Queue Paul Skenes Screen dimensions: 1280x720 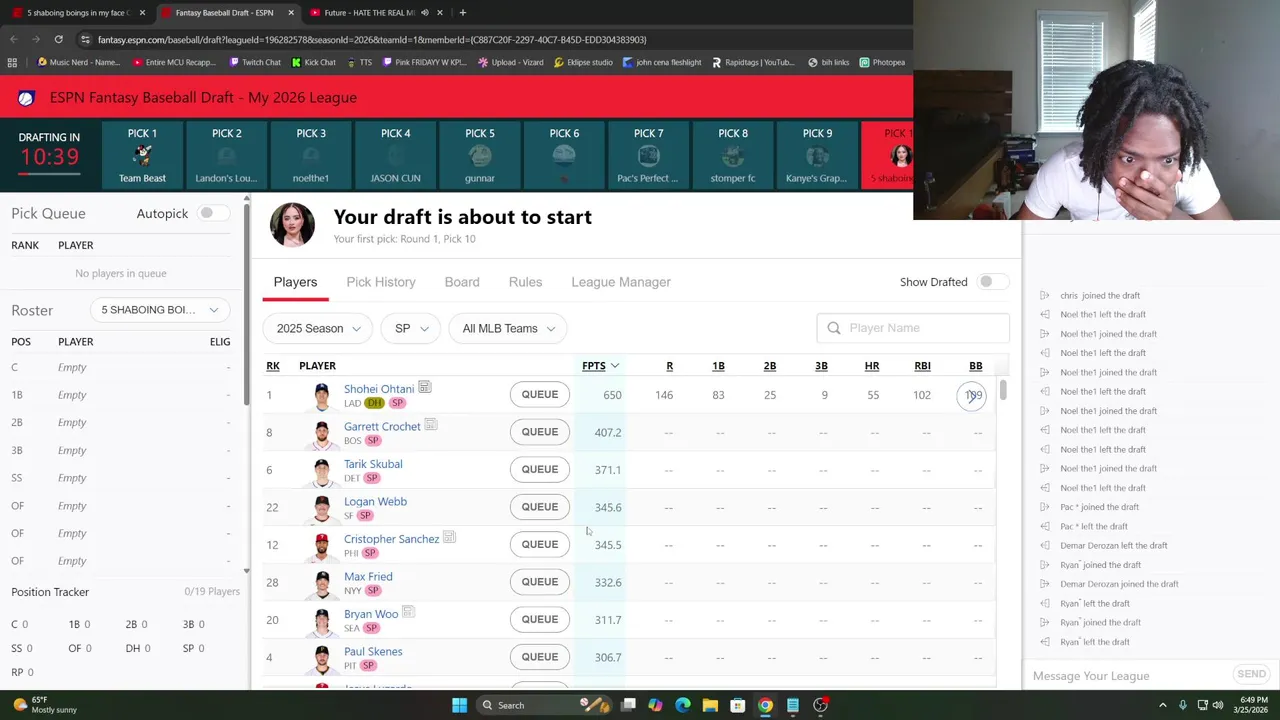coord(539,657)
